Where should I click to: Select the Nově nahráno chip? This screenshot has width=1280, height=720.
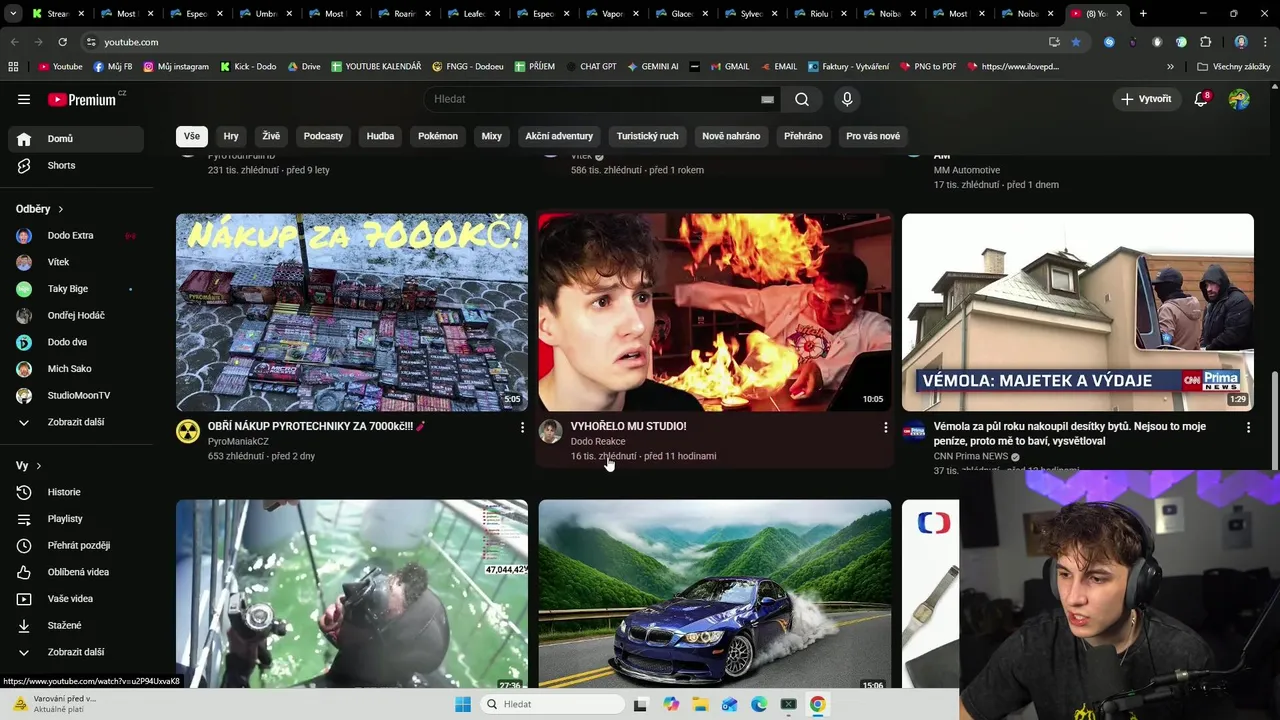pyautogui.click(x=731, y=136)
